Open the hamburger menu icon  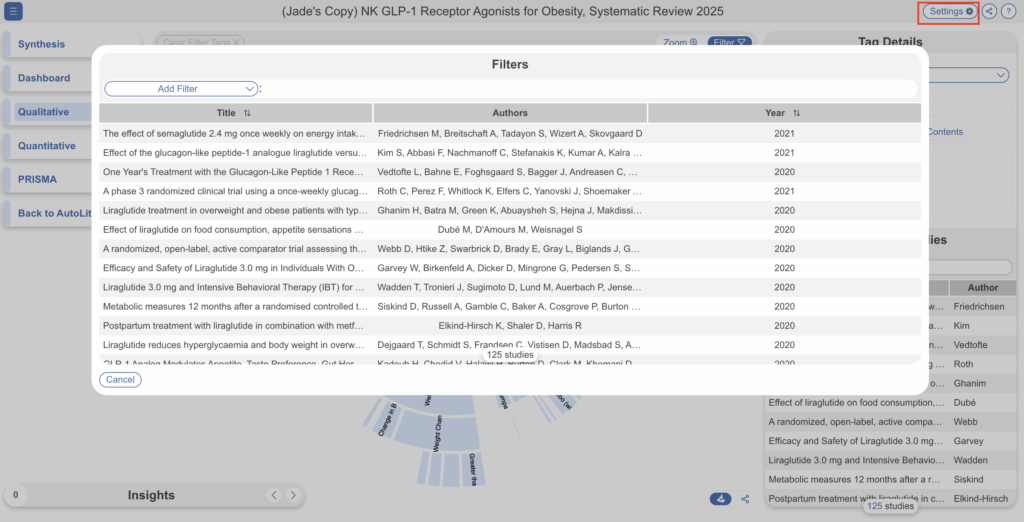click(x=14, y=12)
